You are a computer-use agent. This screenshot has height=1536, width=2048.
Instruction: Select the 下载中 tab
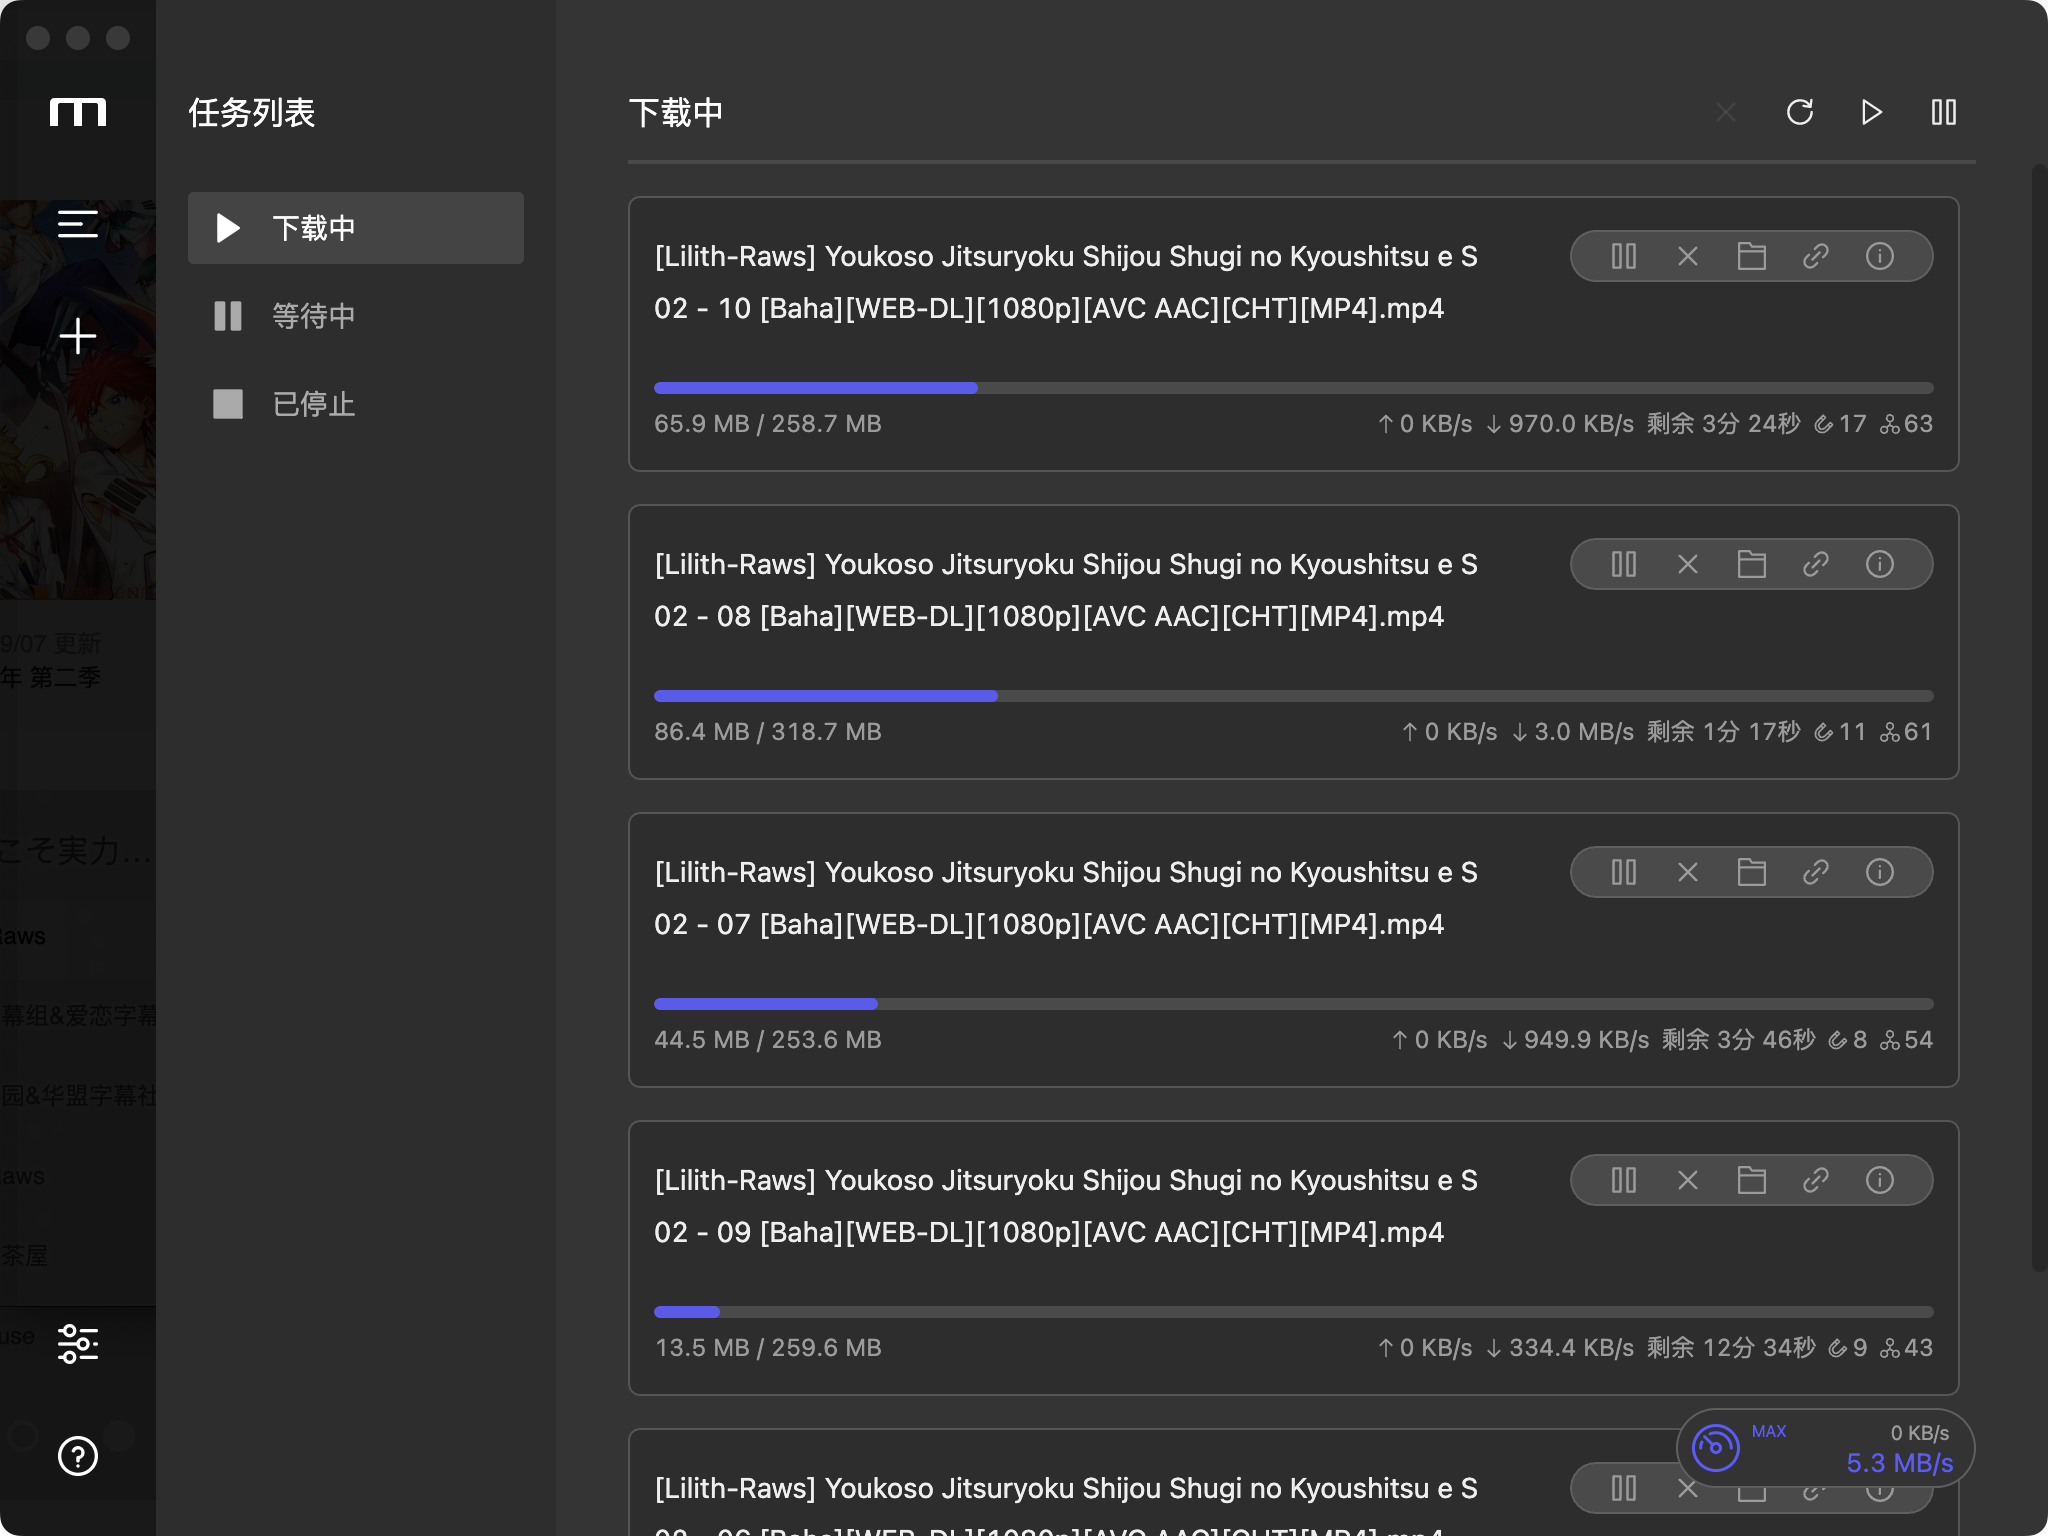(x=356, y=228)
